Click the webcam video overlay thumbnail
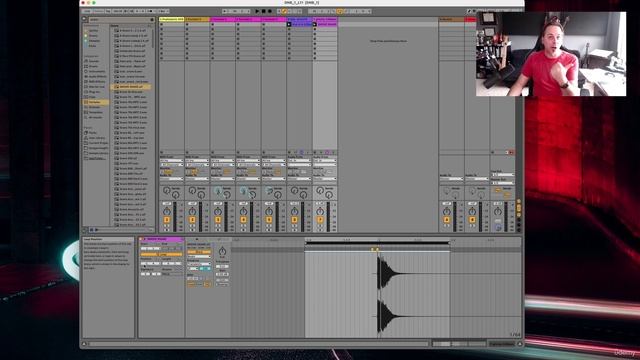The image size is (640, 360). click(551, 54)
